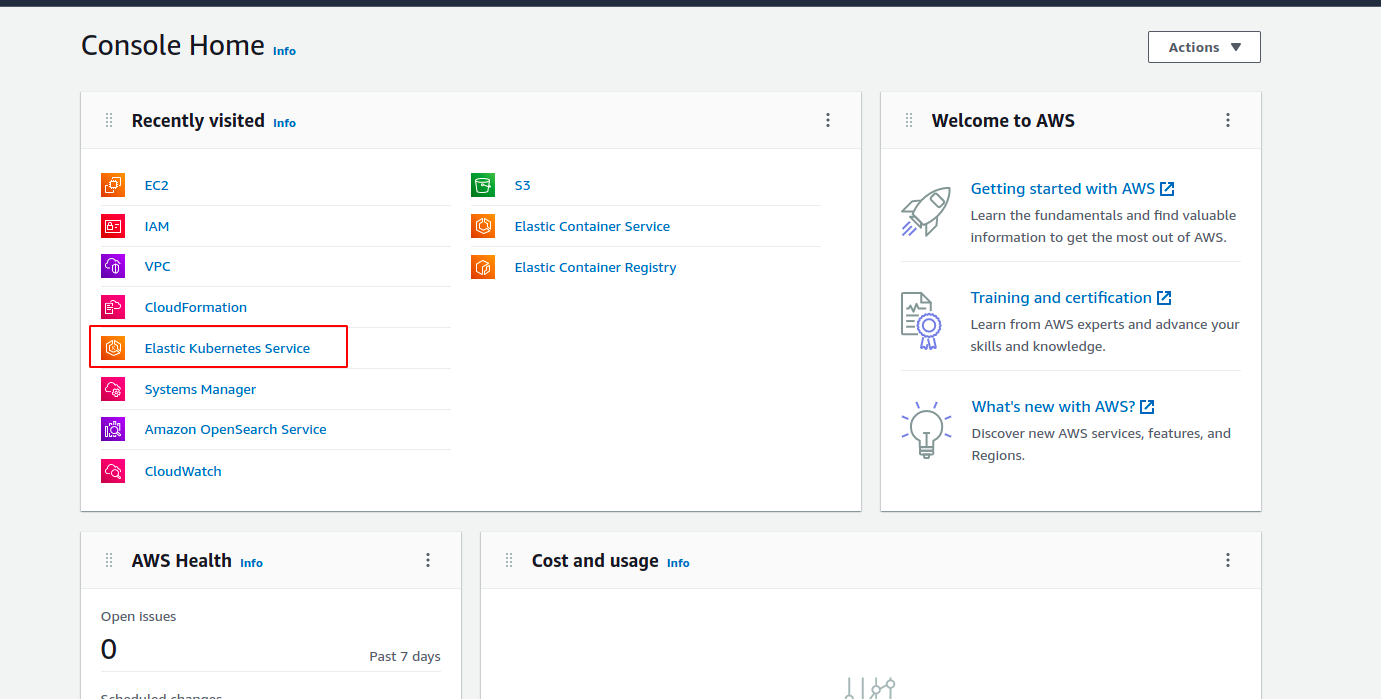
Task: Open What's new with AWS link
Action: coord(1063,406)
